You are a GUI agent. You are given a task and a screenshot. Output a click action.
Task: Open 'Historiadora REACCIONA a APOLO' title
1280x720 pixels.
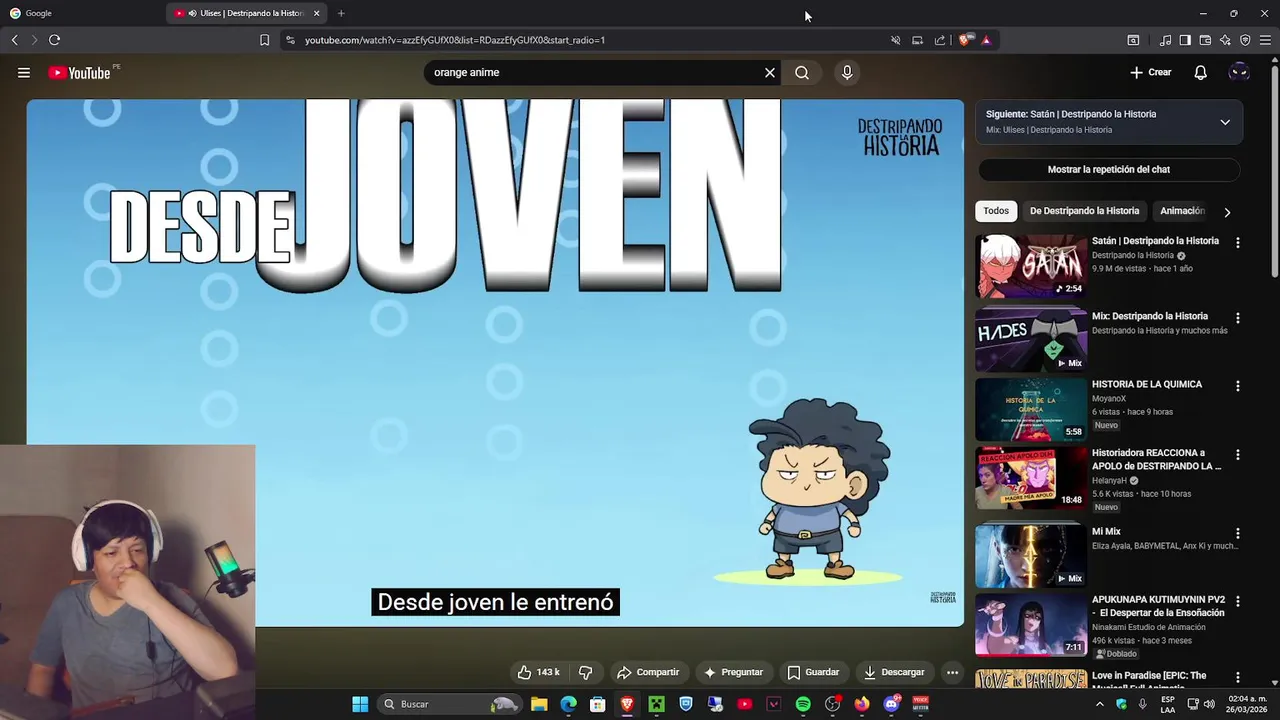click(1156, 459)
